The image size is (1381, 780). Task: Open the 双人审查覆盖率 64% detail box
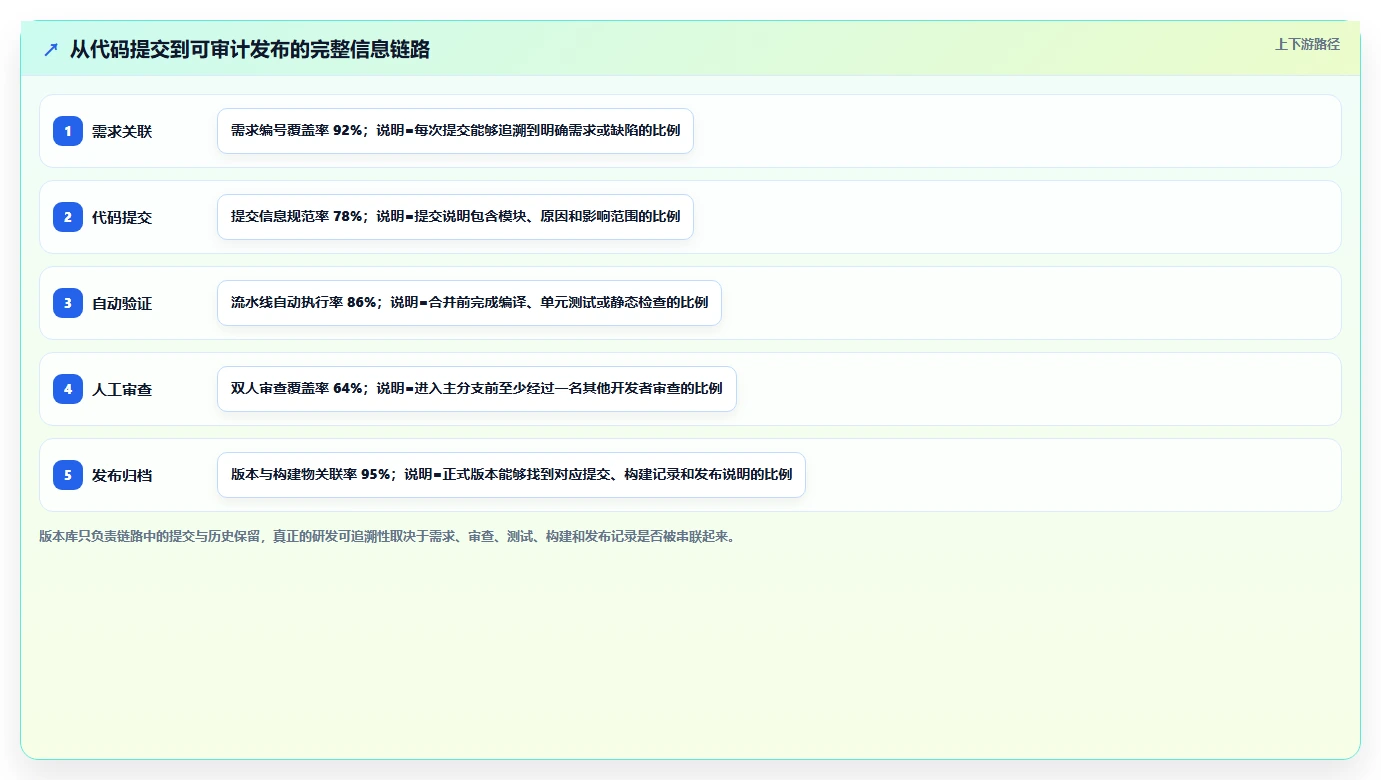(477, 389)
